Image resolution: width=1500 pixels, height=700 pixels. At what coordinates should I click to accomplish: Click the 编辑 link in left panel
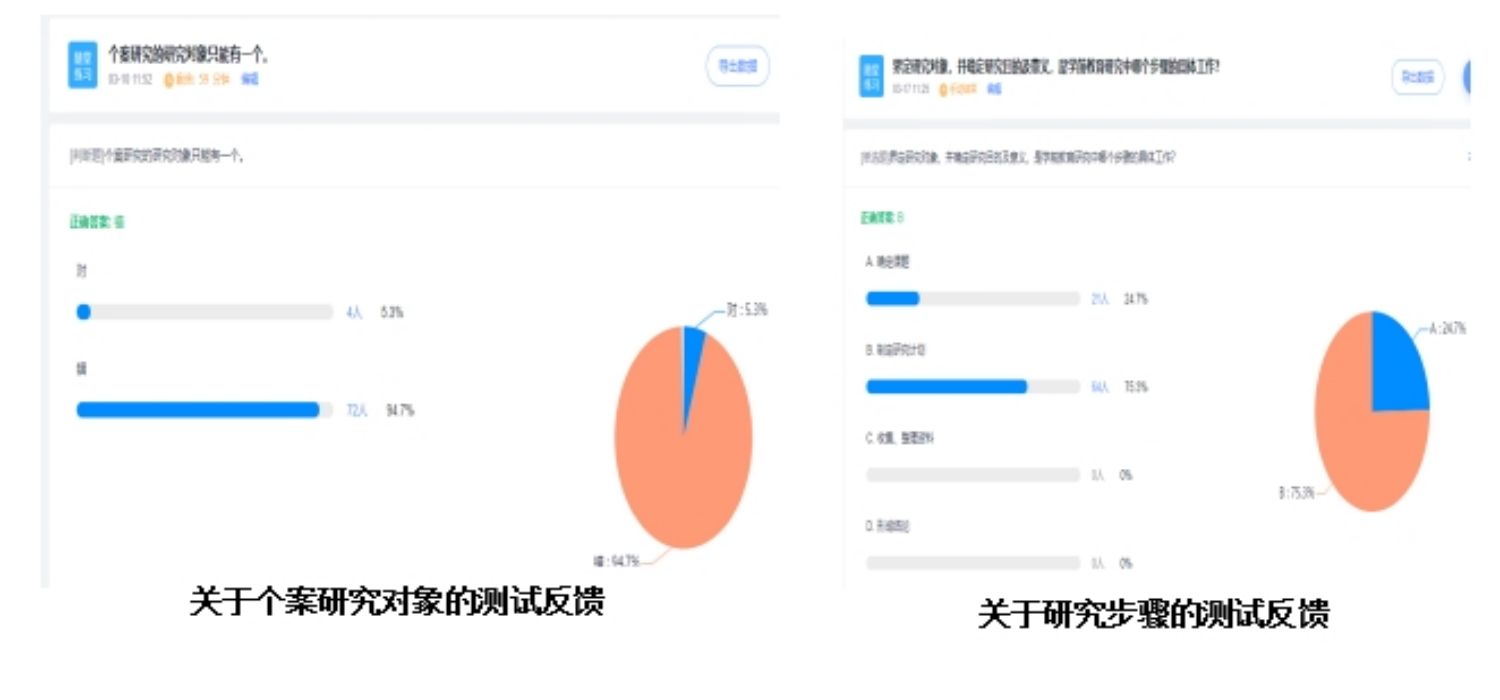click(x=249, y=80)
